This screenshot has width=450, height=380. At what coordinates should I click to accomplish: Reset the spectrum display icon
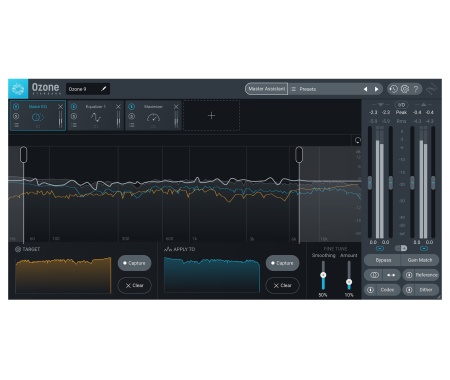pyautogui.click(x=357, y=140)
